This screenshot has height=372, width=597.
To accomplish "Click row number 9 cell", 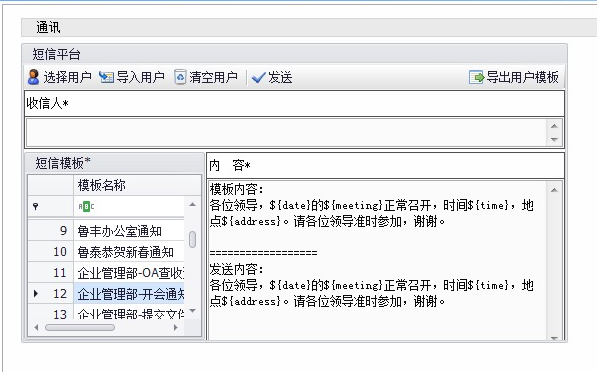I will [x=51, y=231].
